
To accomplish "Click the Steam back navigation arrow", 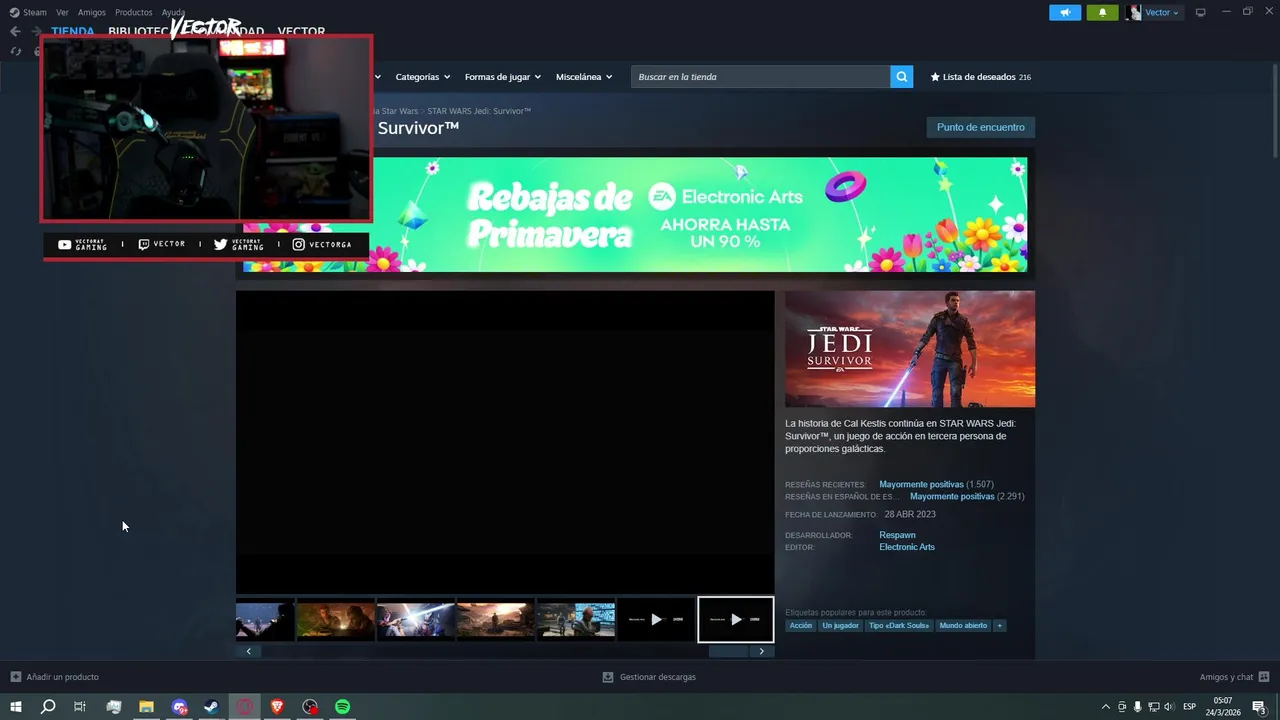I will click(15, 31).
